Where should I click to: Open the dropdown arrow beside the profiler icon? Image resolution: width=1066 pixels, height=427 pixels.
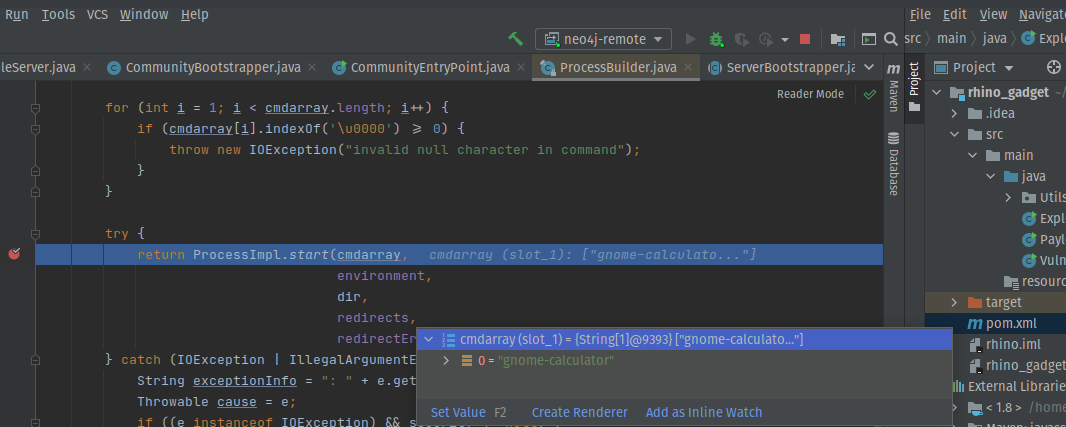[785, 39]
